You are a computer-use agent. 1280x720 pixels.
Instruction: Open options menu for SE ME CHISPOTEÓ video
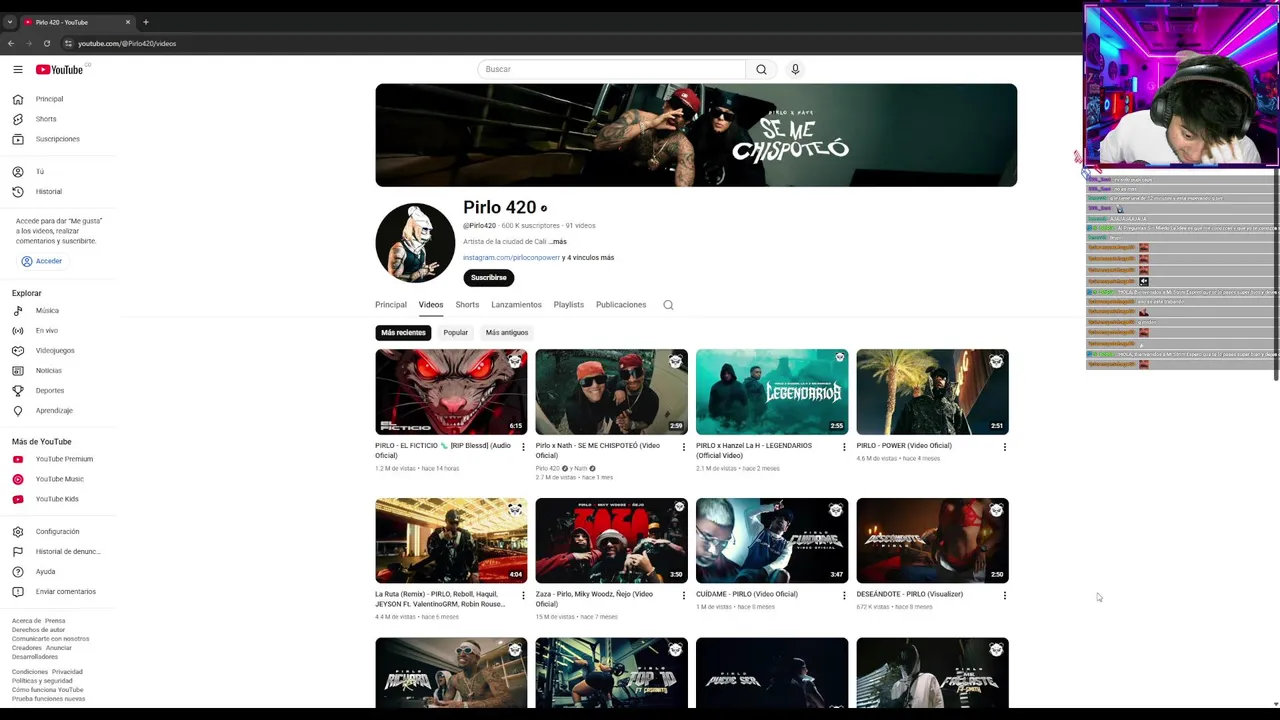[x=684, y=447]
